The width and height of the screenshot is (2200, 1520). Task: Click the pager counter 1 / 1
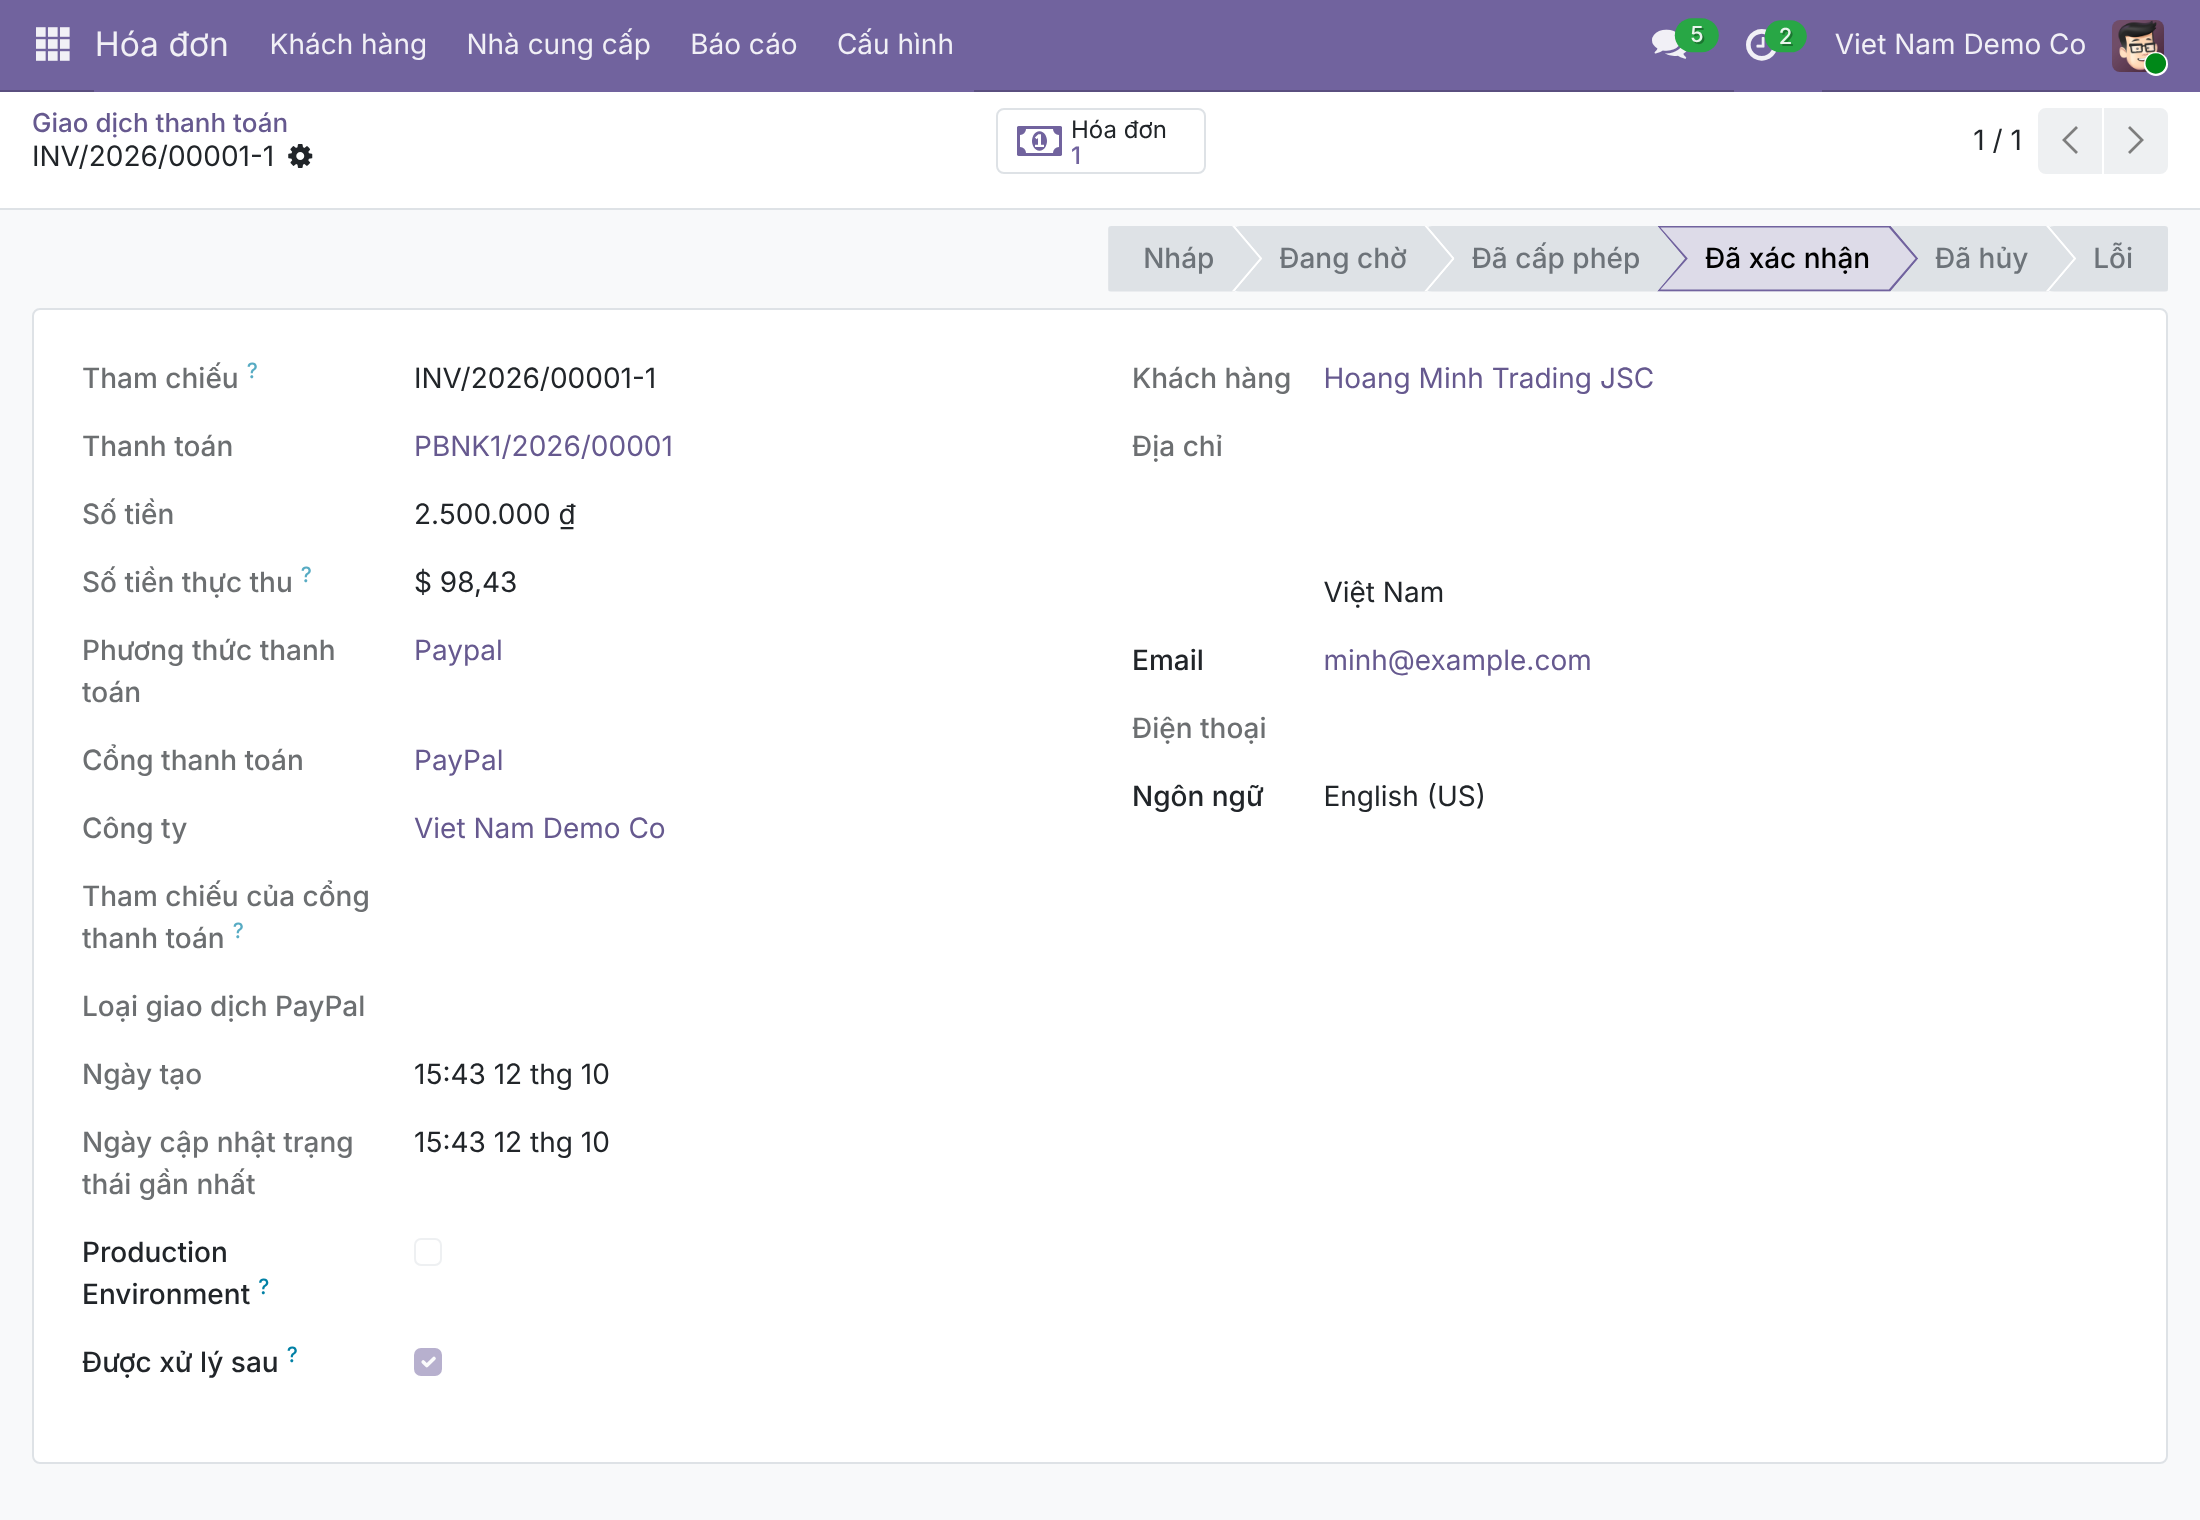coord(1997,140)
